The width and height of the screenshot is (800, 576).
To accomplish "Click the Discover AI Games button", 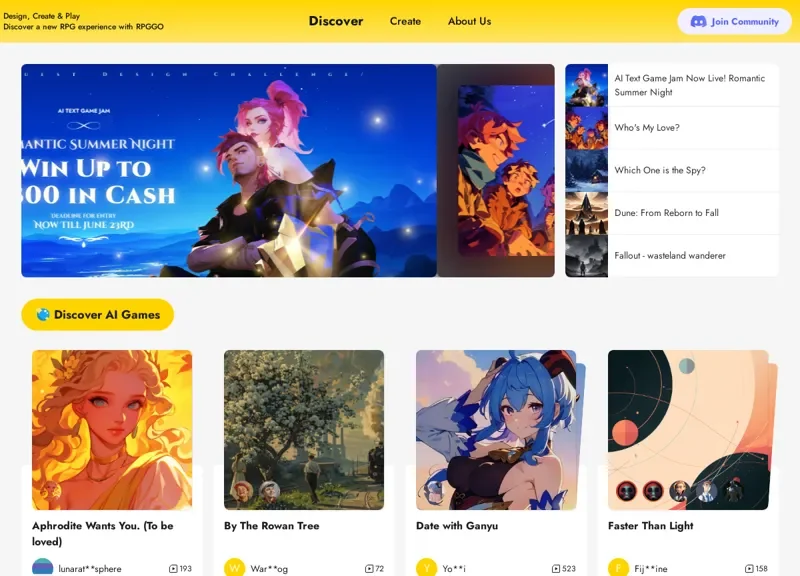I will [97, 314].
